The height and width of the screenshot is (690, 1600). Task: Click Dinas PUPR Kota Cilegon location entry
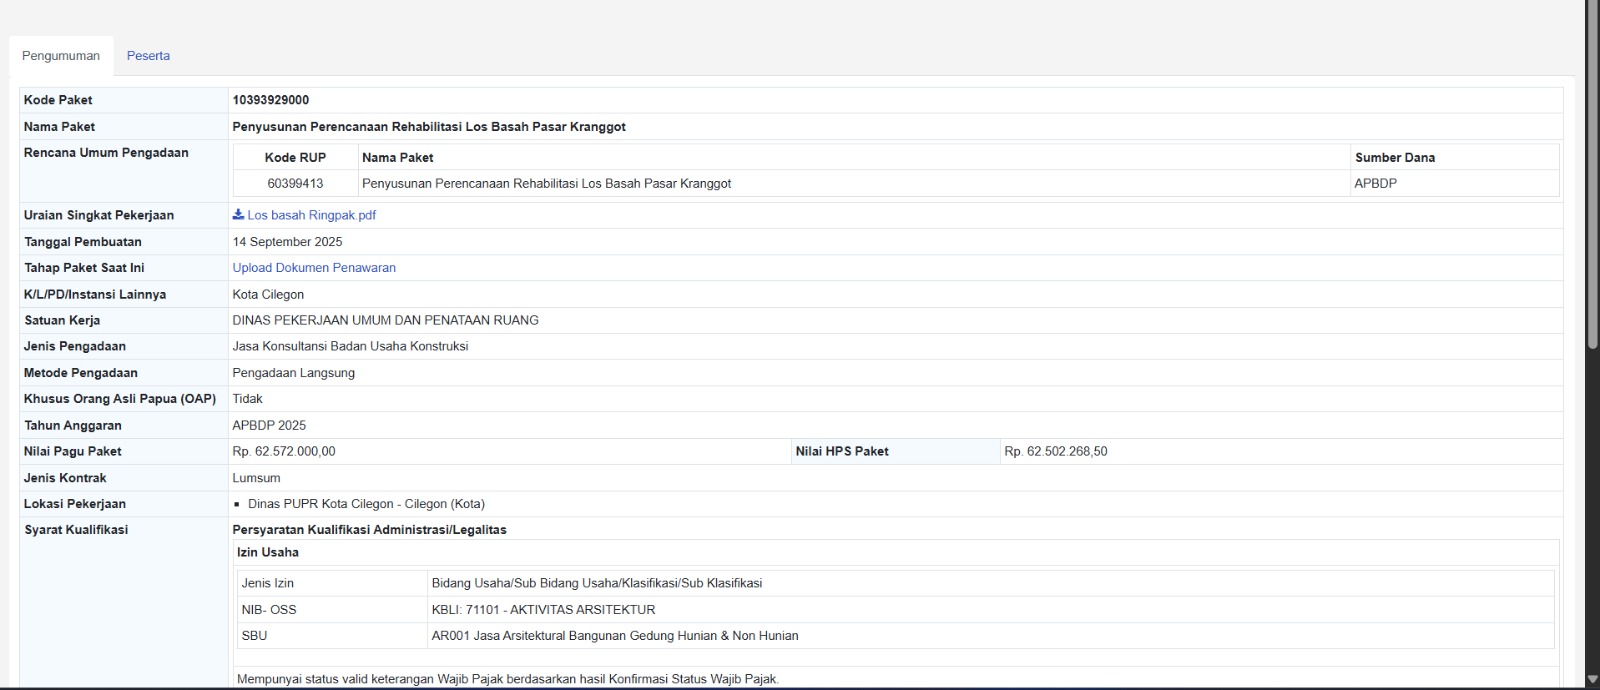[366, 504]
